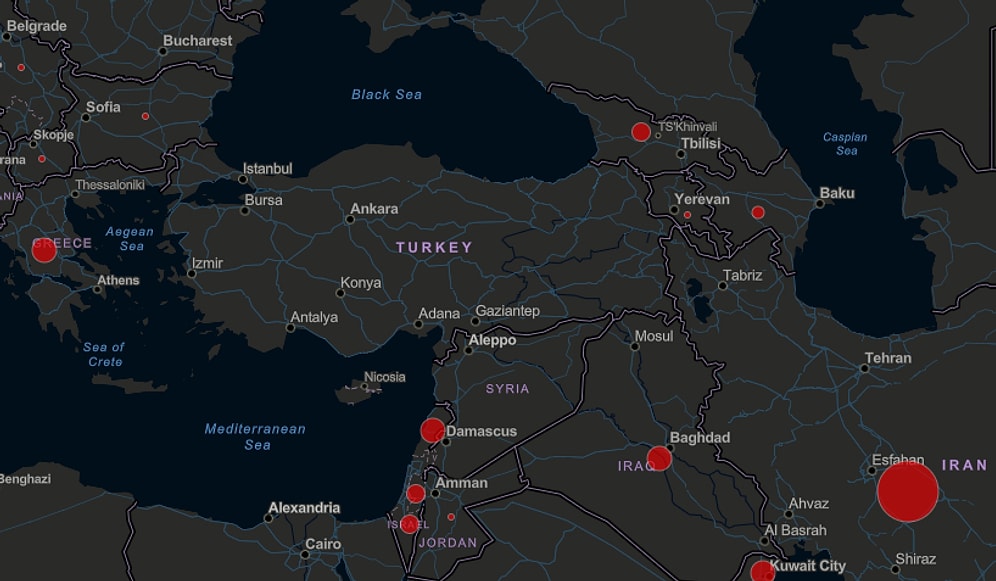Select the Cairo city marker

[306, 554]
